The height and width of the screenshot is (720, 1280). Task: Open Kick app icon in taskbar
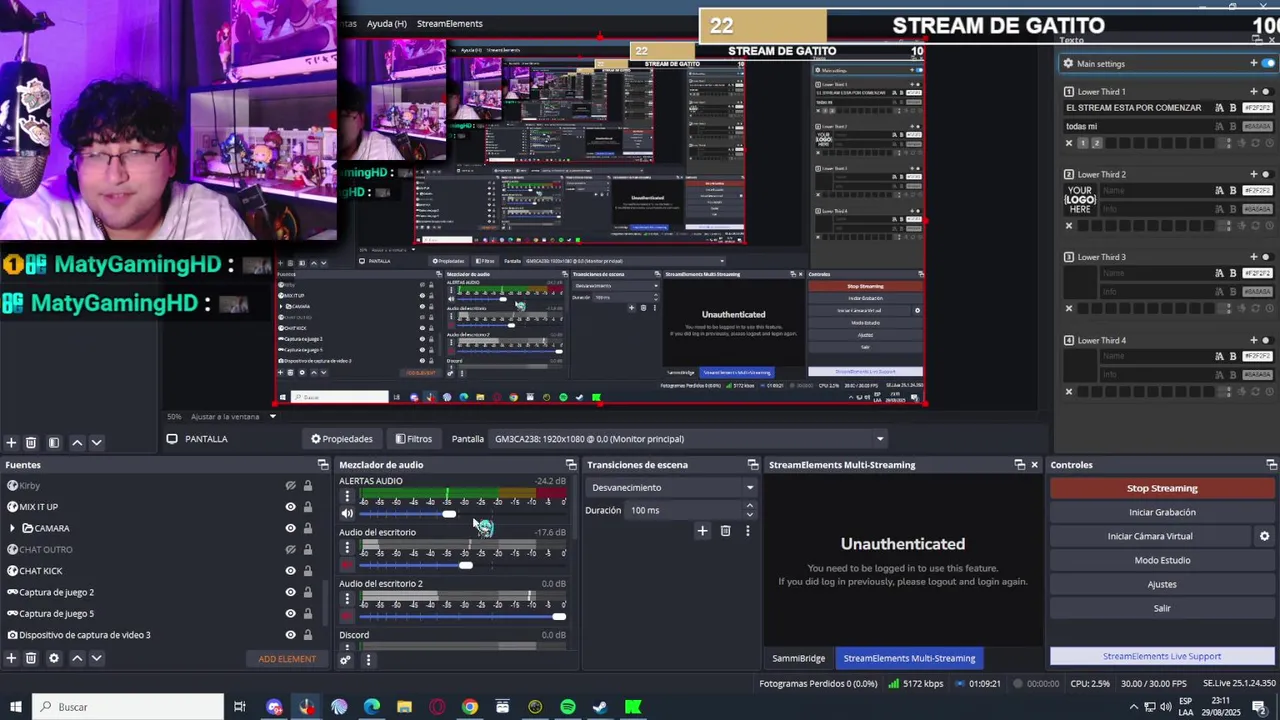coord(633,707)
